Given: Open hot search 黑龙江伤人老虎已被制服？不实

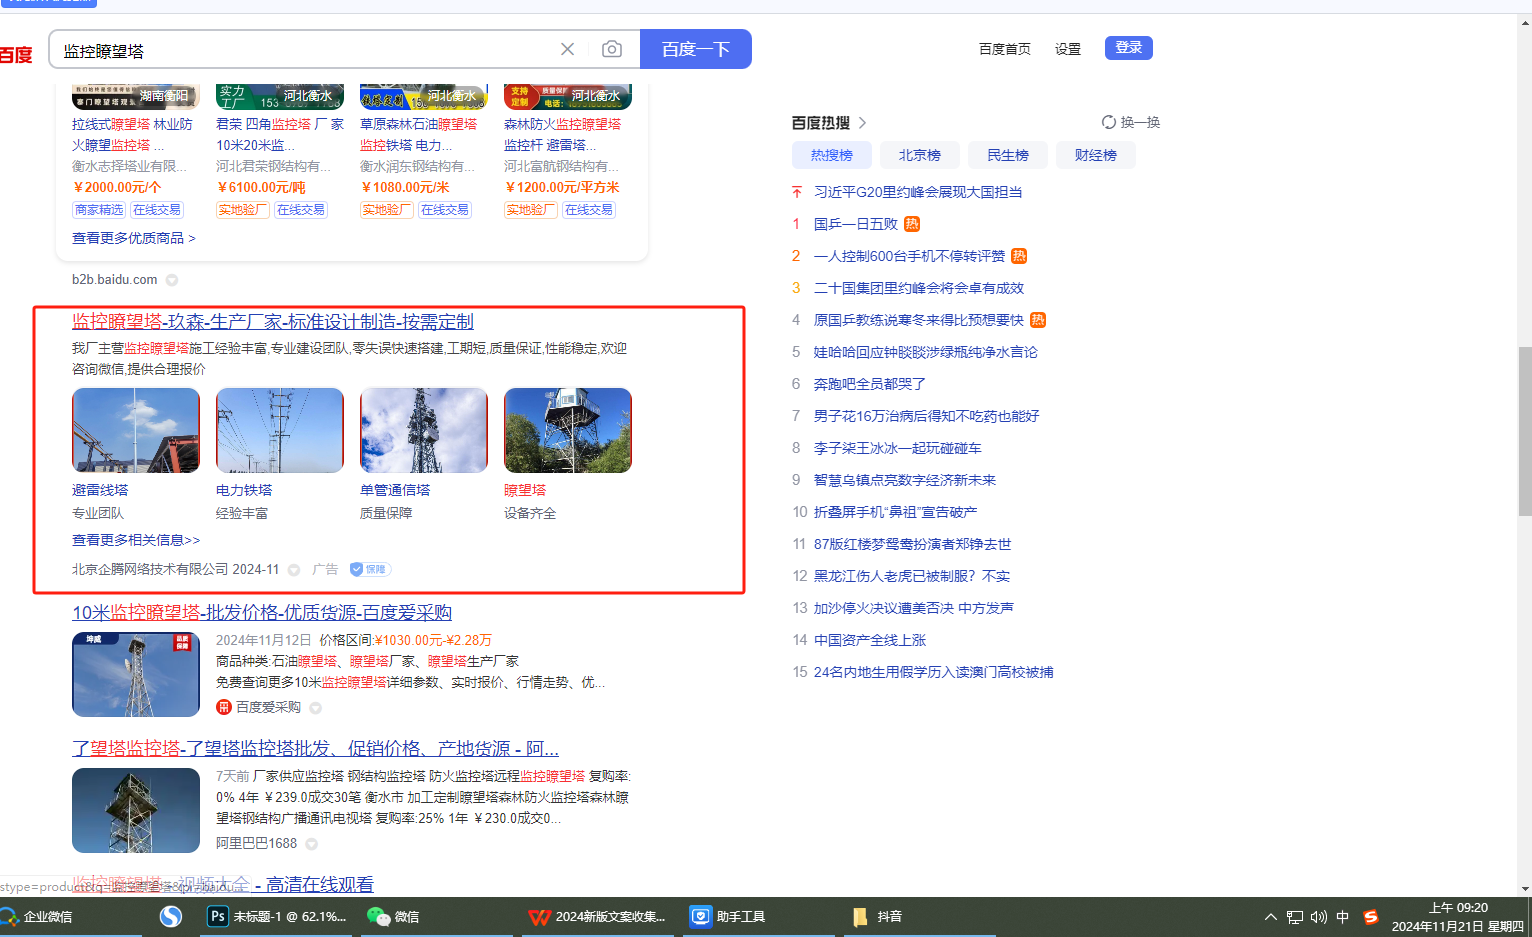Looking at the screenshot, I should pyautogui.click(x=912, y=576).
